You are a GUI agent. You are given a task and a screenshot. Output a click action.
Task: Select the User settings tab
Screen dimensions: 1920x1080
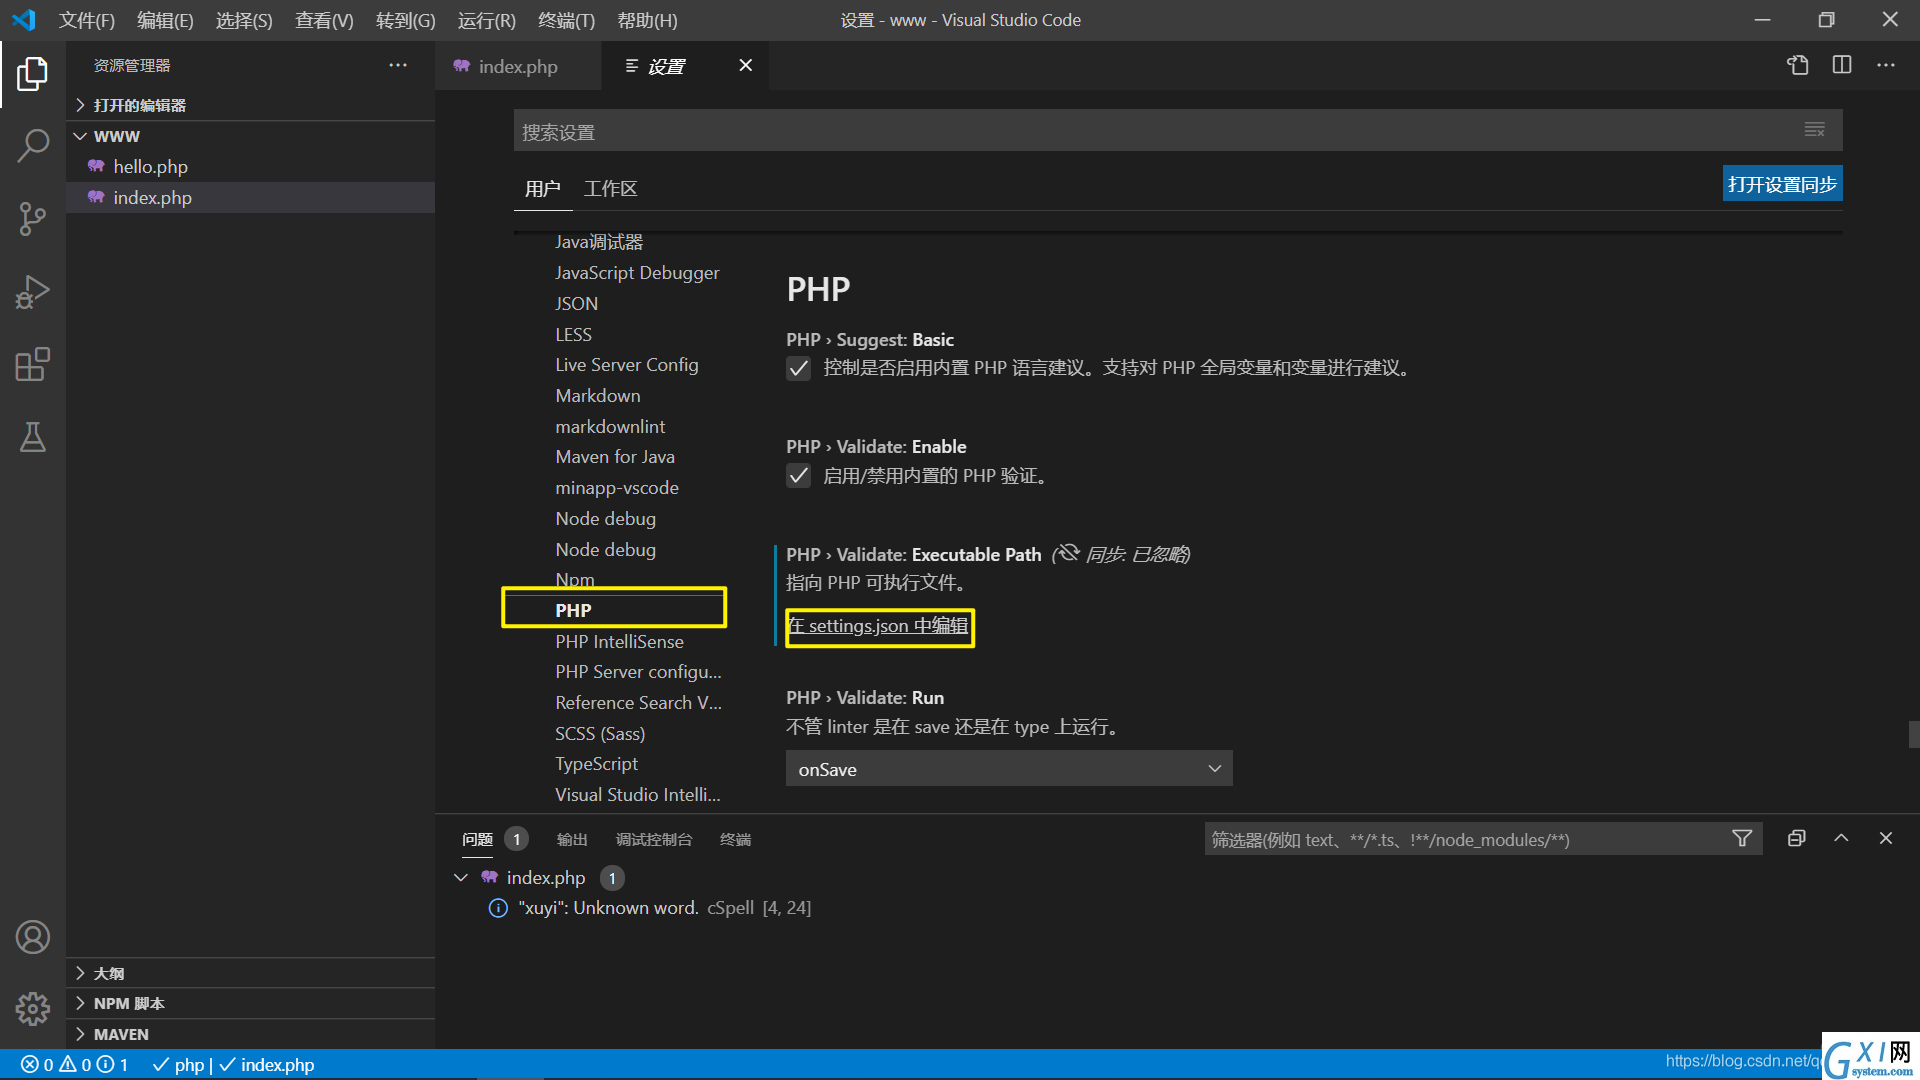[x=542, y=188]
